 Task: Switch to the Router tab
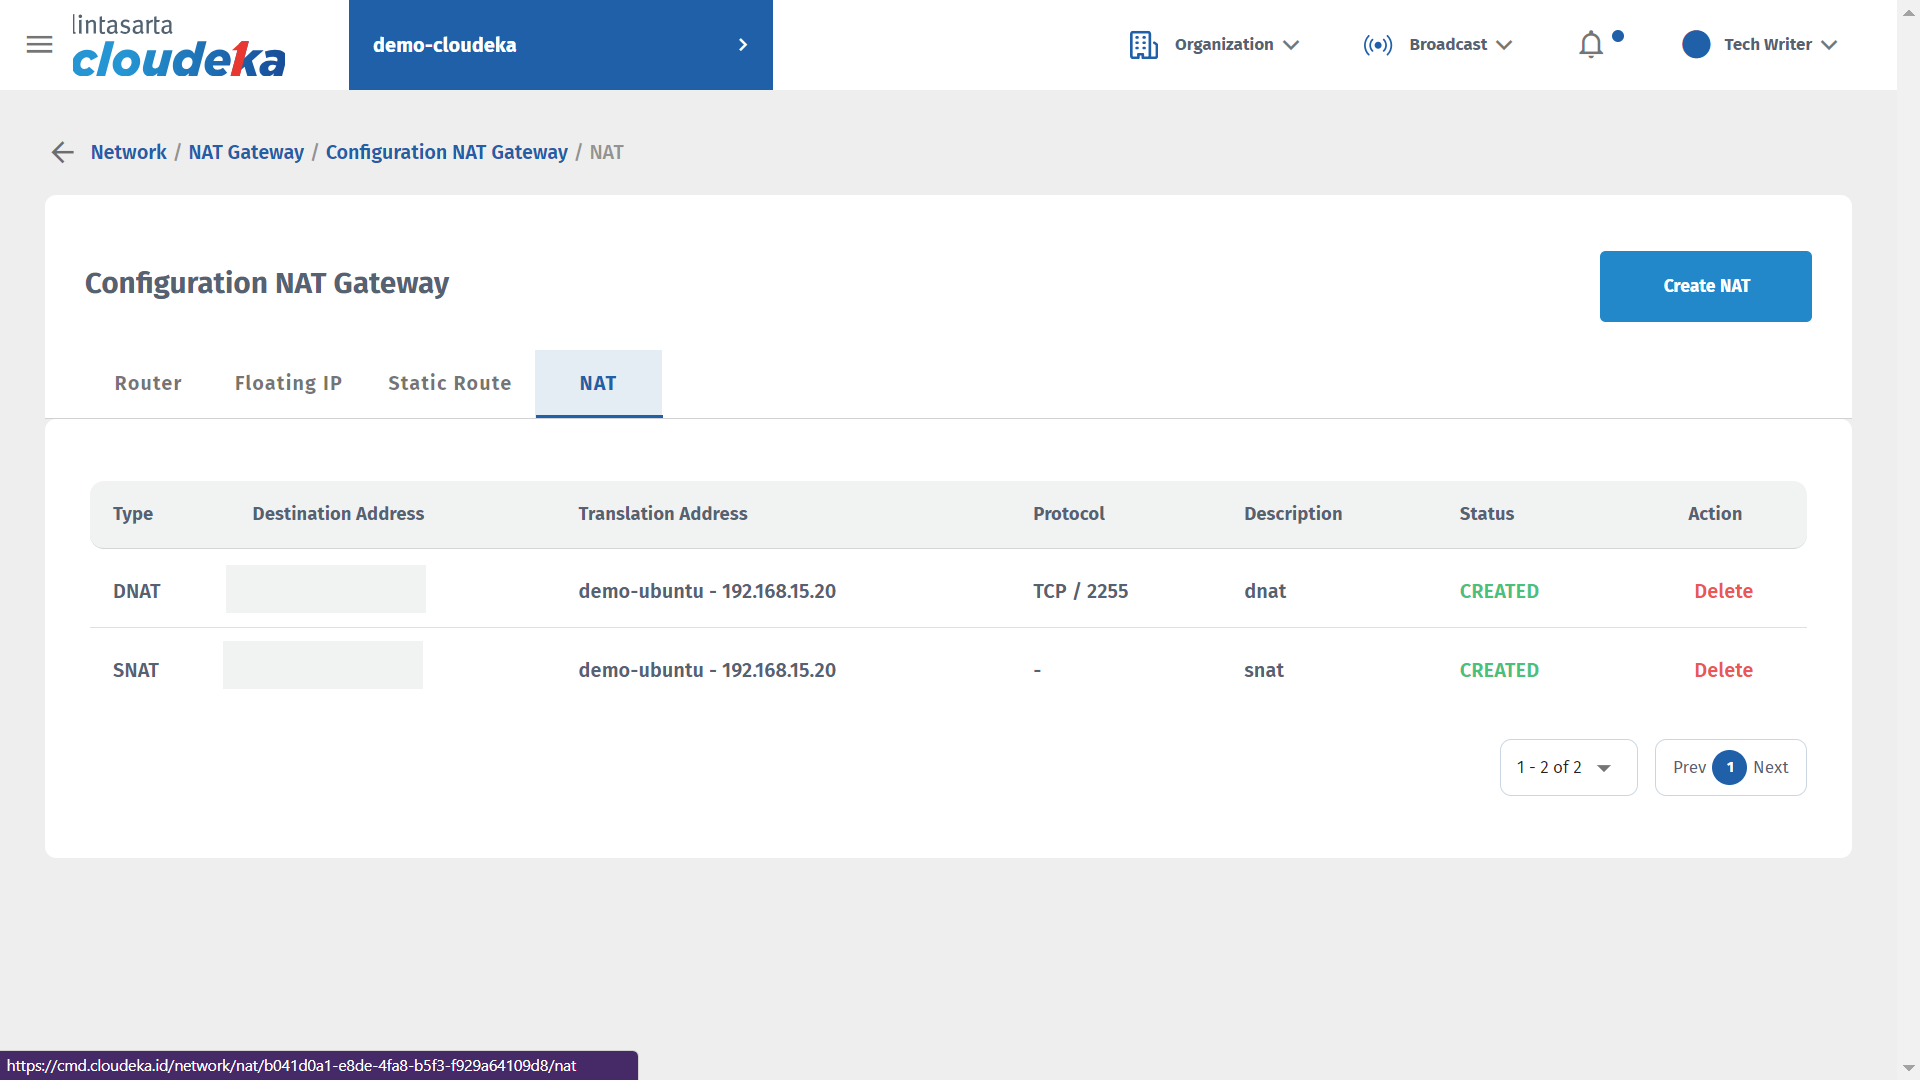click(148, 383)
